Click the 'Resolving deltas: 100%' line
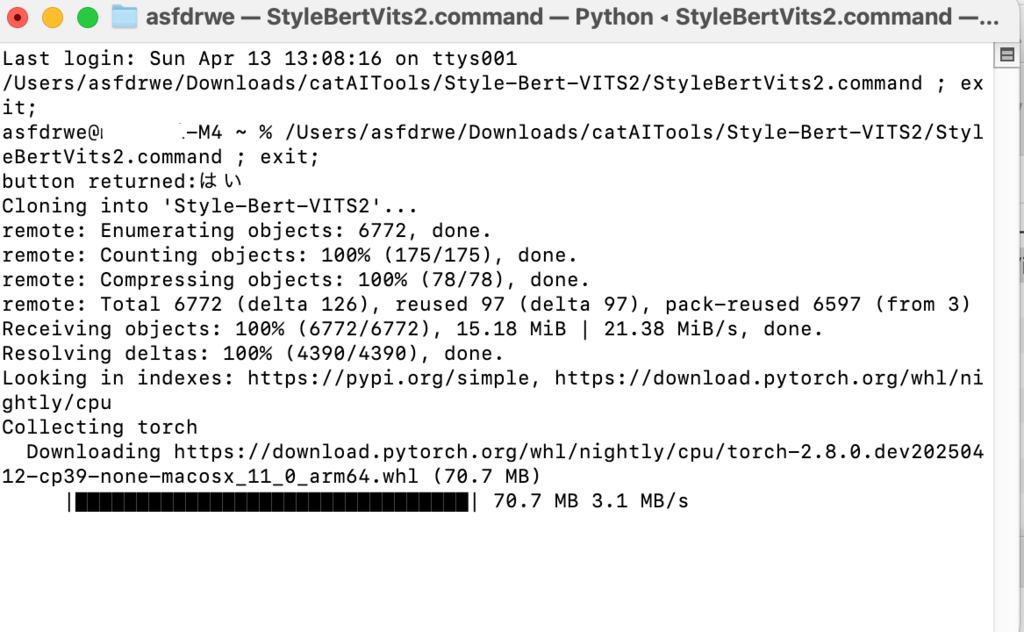The image size is (1024, 632). click(x=253, y=354)
